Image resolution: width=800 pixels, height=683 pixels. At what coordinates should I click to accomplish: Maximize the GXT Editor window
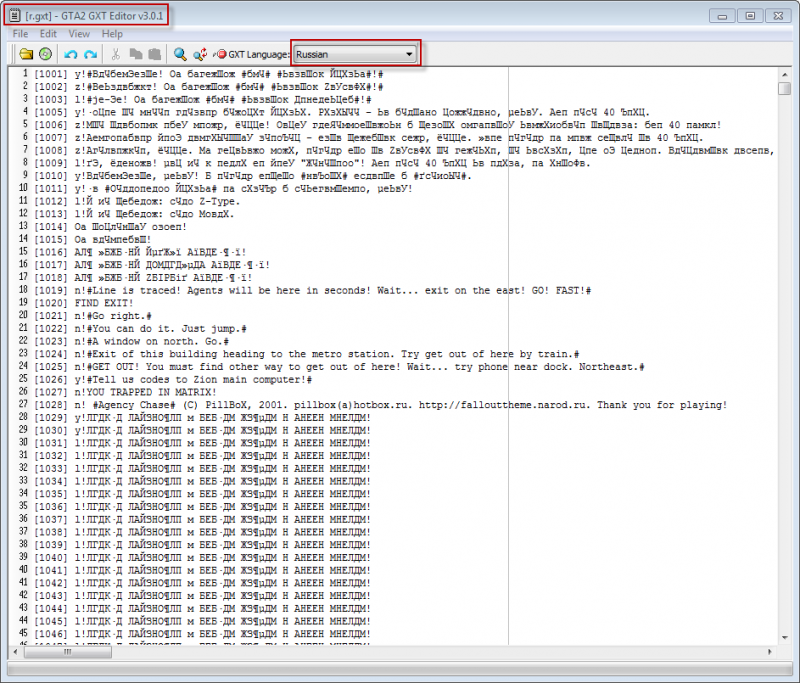[750, 15]
